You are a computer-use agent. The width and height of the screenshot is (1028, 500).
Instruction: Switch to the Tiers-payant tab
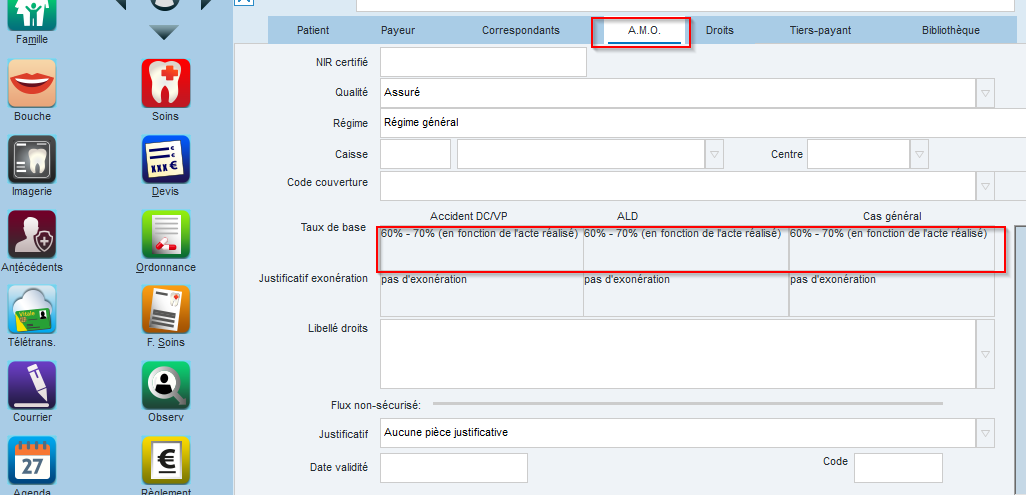pyautogui.click(x=820, y=30)
